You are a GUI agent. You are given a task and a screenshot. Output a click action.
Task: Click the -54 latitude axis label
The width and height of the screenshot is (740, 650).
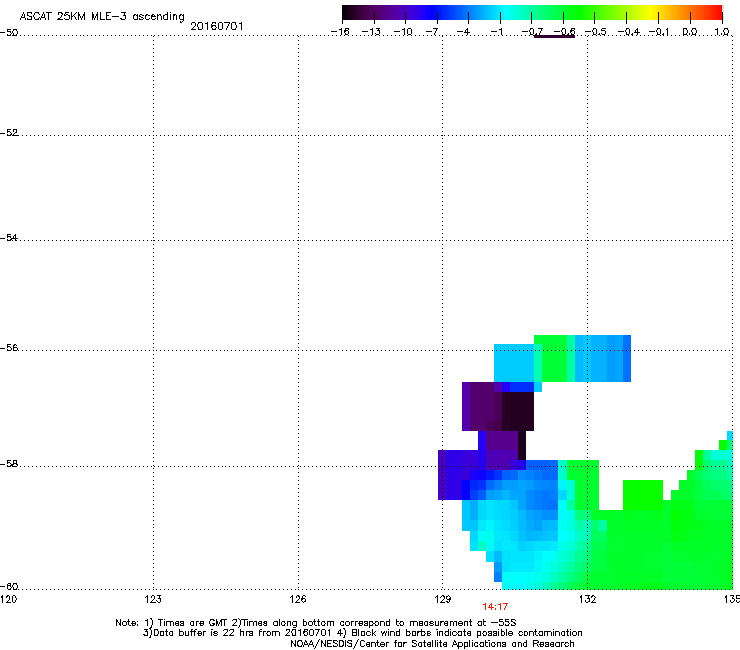(x=9, y=238)
